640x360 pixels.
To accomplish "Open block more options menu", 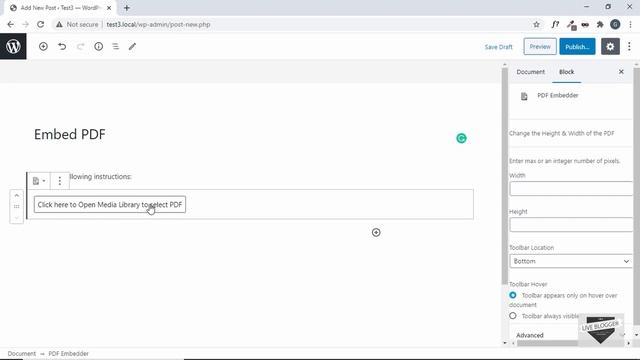I will [x=60, y=181].
